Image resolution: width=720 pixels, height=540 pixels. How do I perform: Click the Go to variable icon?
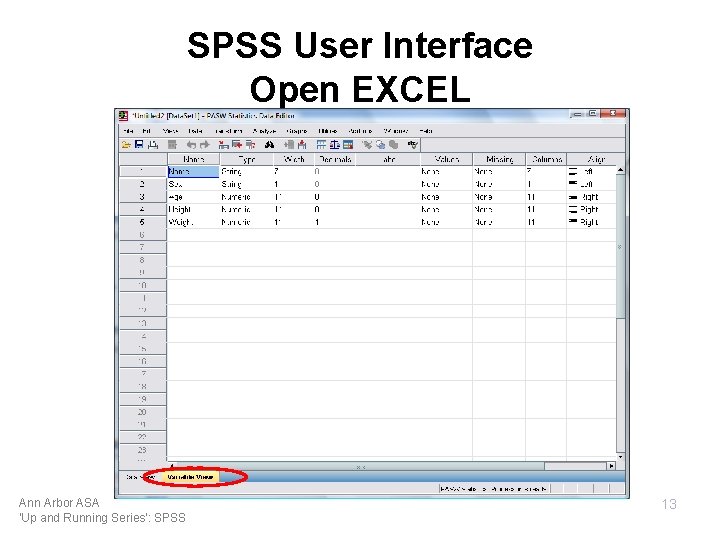click(237, 145)
